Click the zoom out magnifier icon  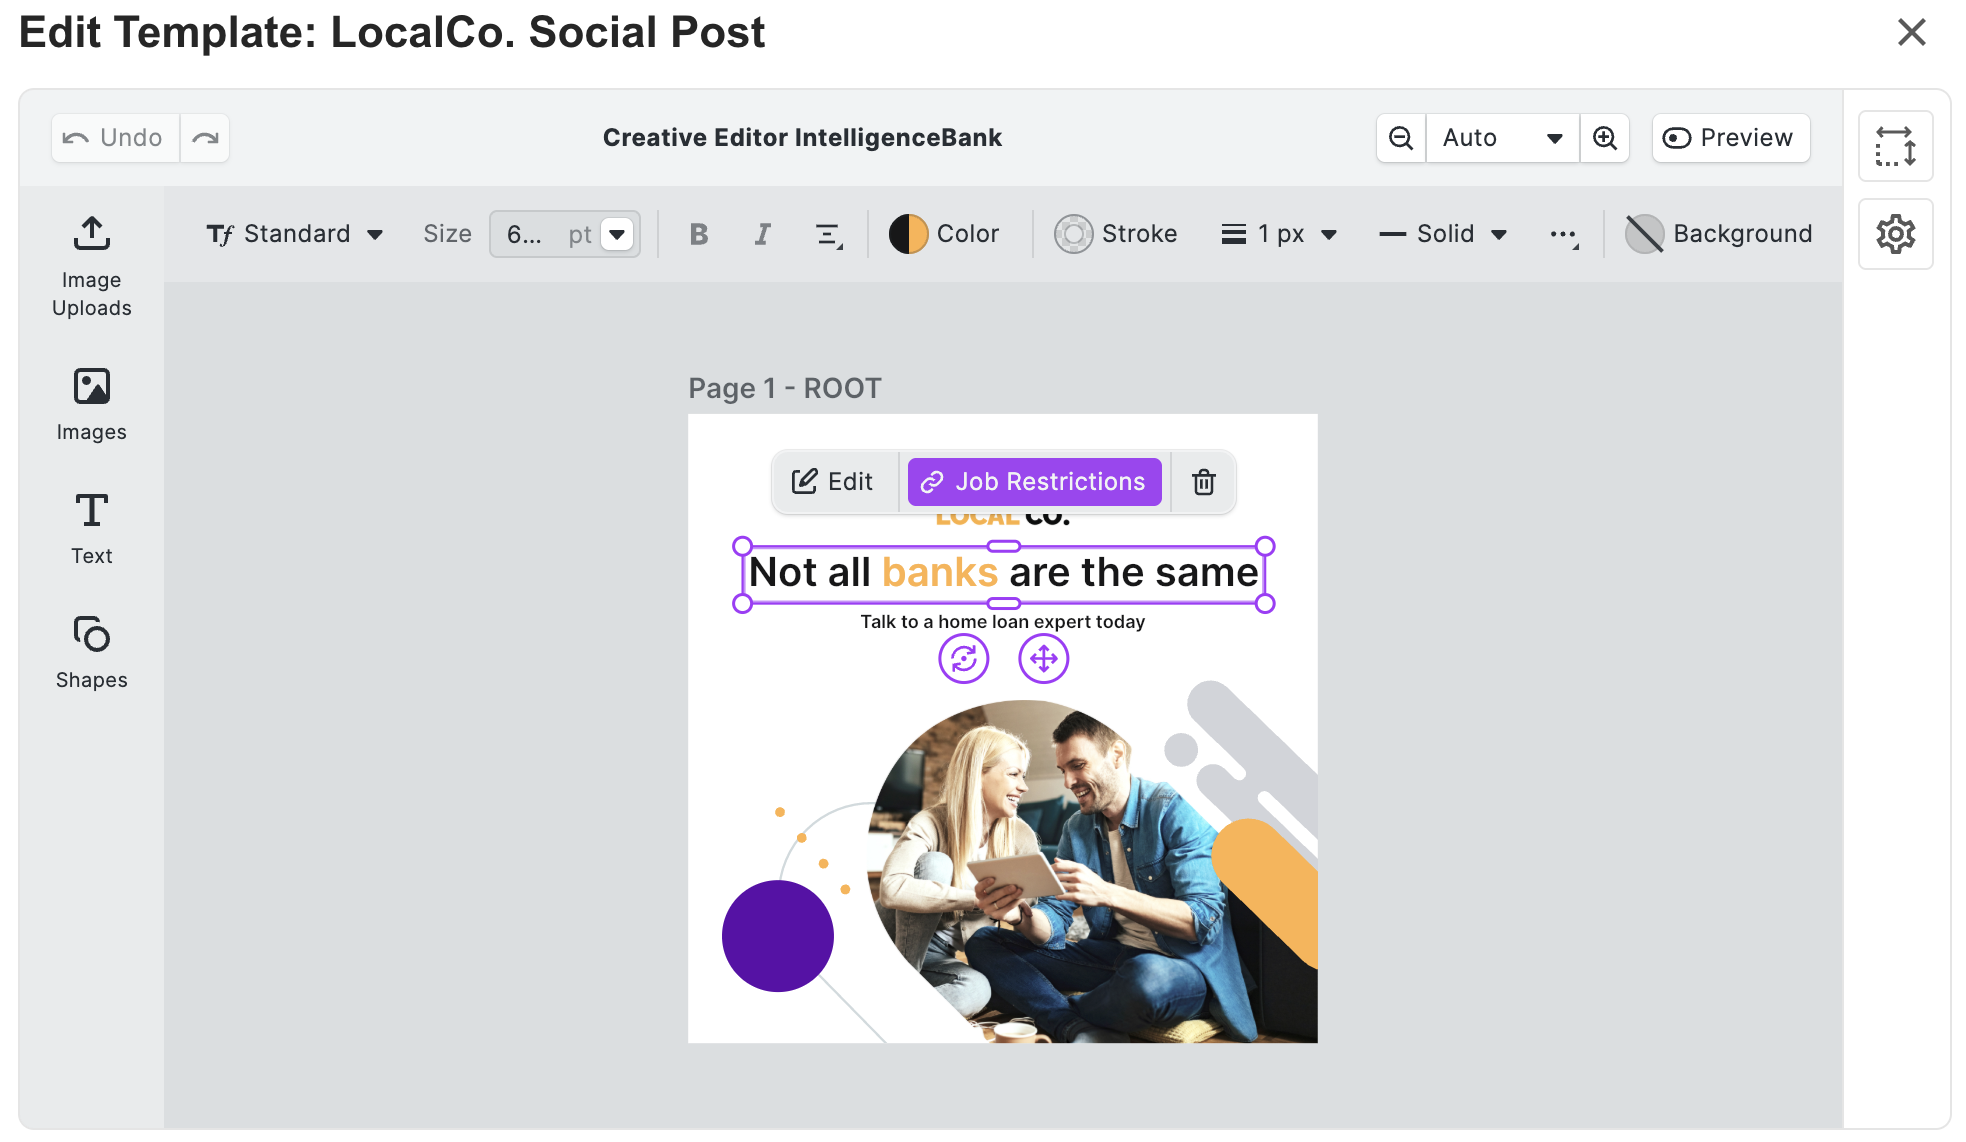pyautogui.click(x=1401, y=138)
